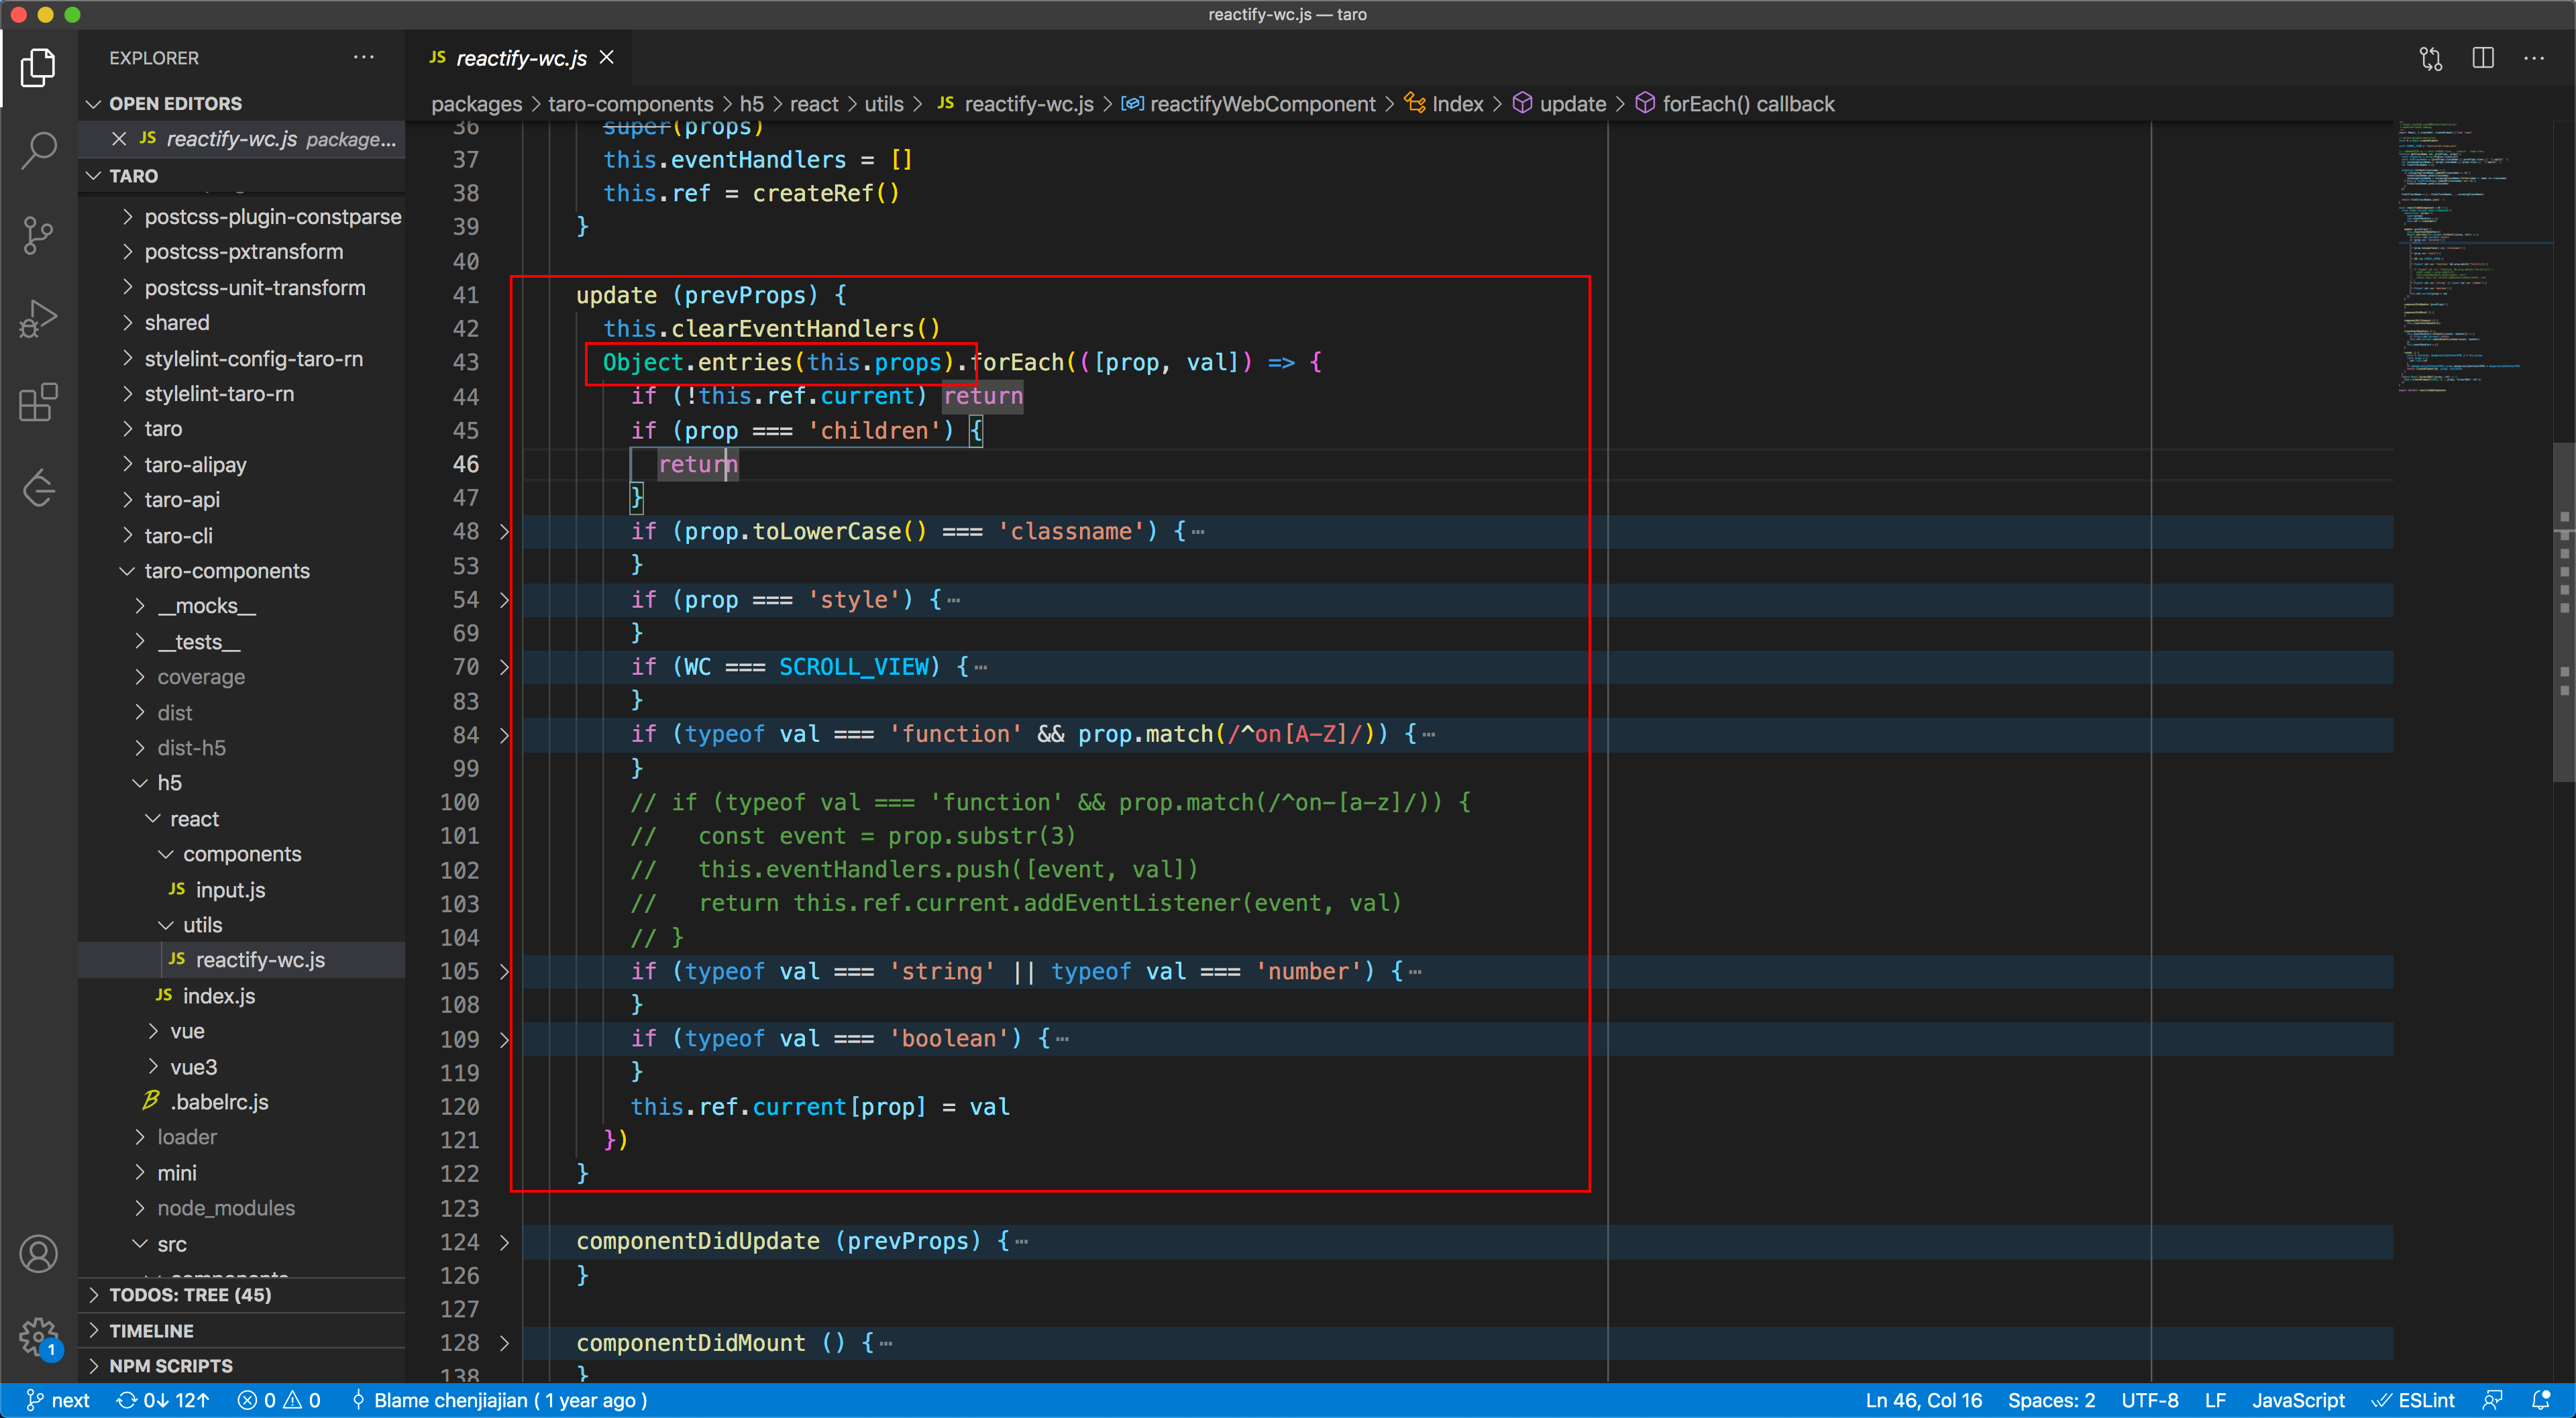Open the Run and Debug view
This screenshot has height=1418, width=2576.
point(38,319)
